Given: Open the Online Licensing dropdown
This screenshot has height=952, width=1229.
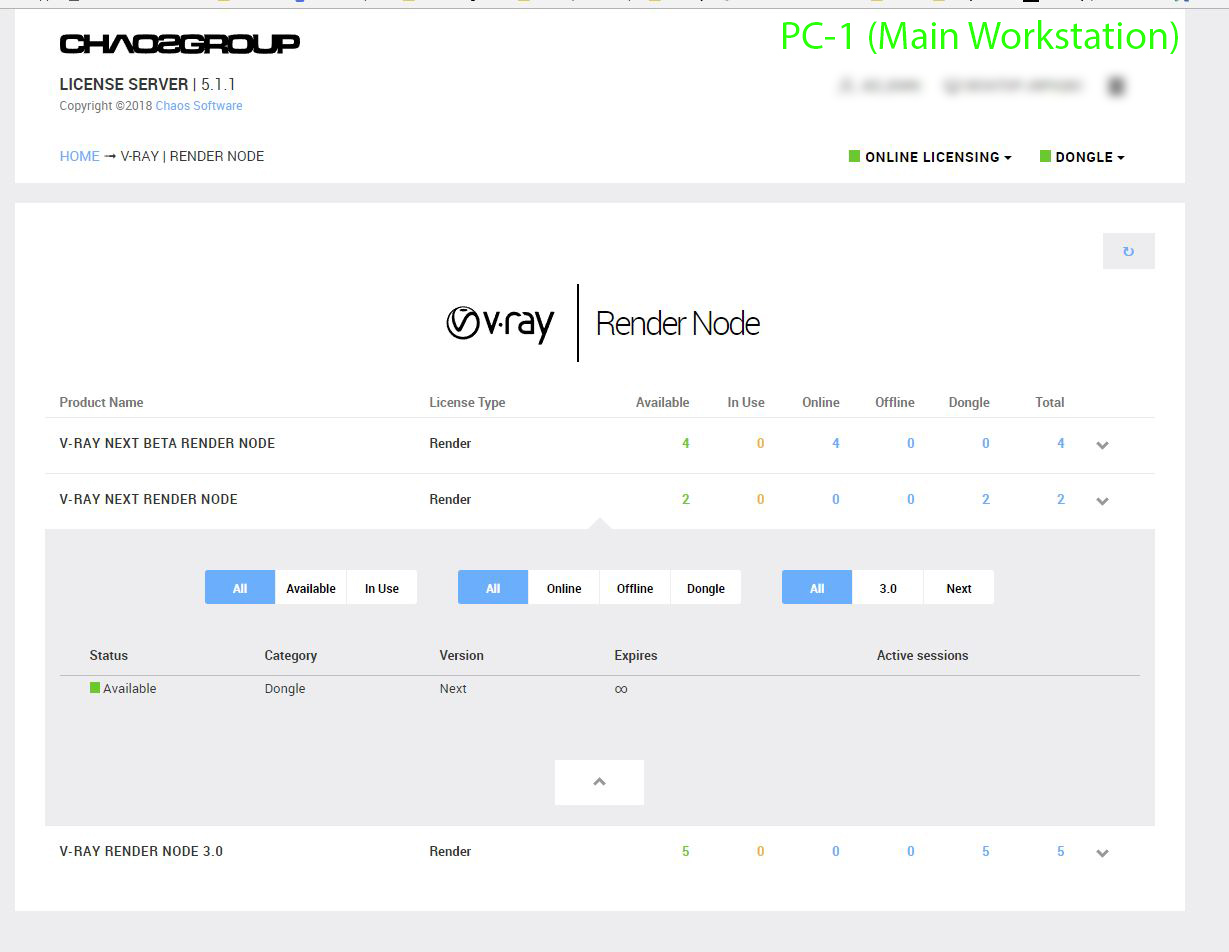Looking at the screenshot, I should (x=931, y=157).
